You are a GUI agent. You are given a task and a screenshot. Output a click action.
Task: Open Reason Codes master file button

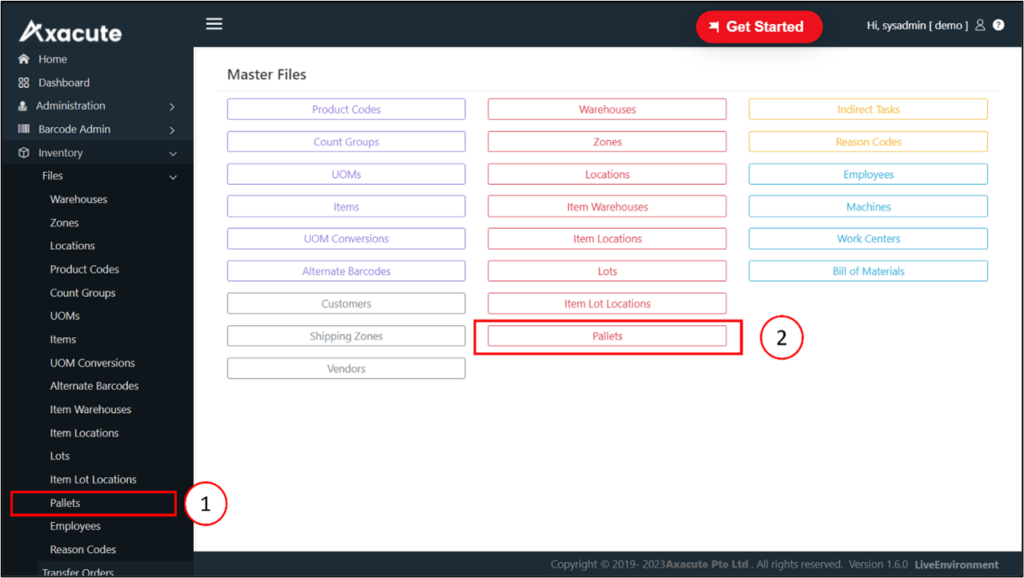pos(868,142)
